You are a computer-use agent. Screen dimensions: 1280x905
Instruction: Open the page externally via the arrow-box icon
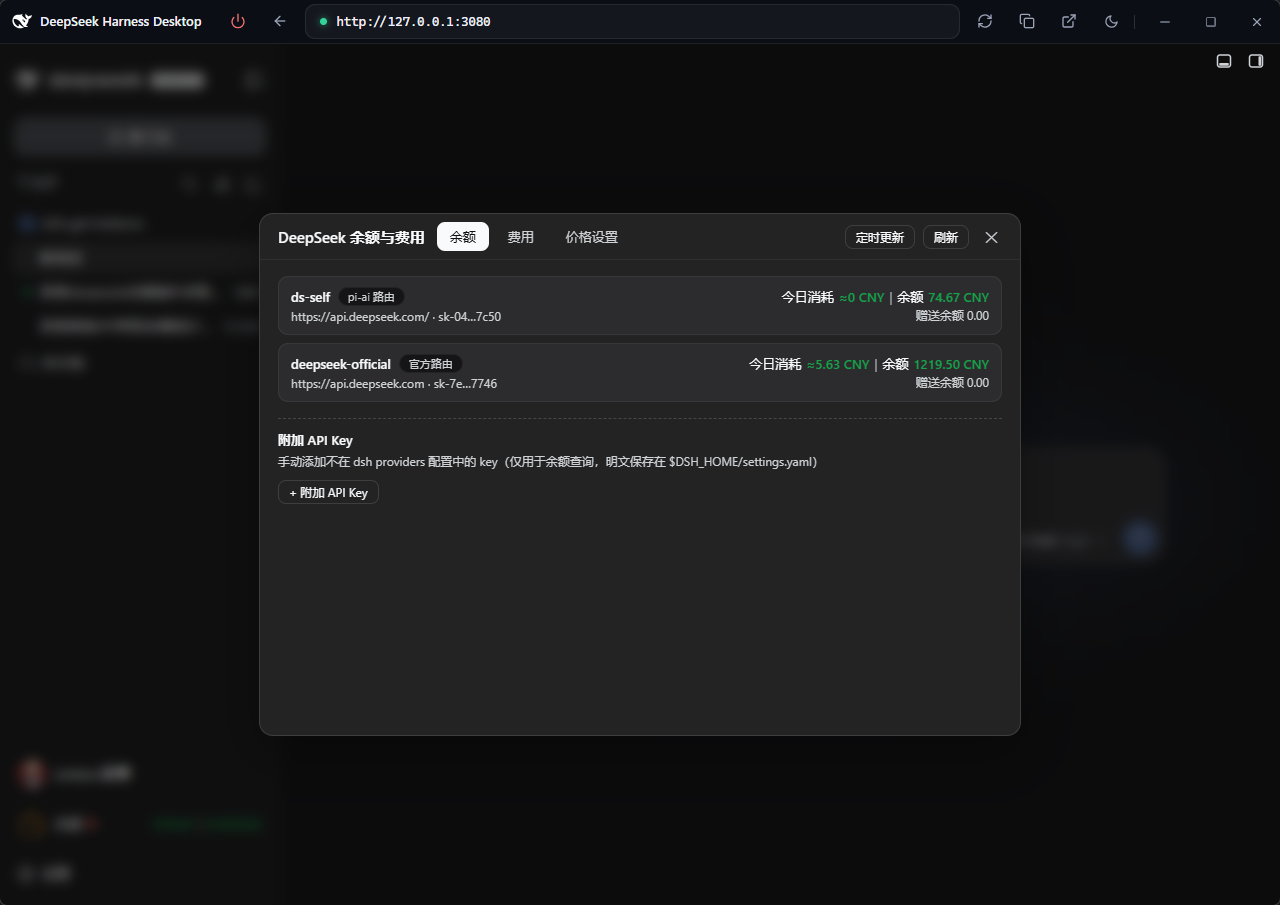1069,21
